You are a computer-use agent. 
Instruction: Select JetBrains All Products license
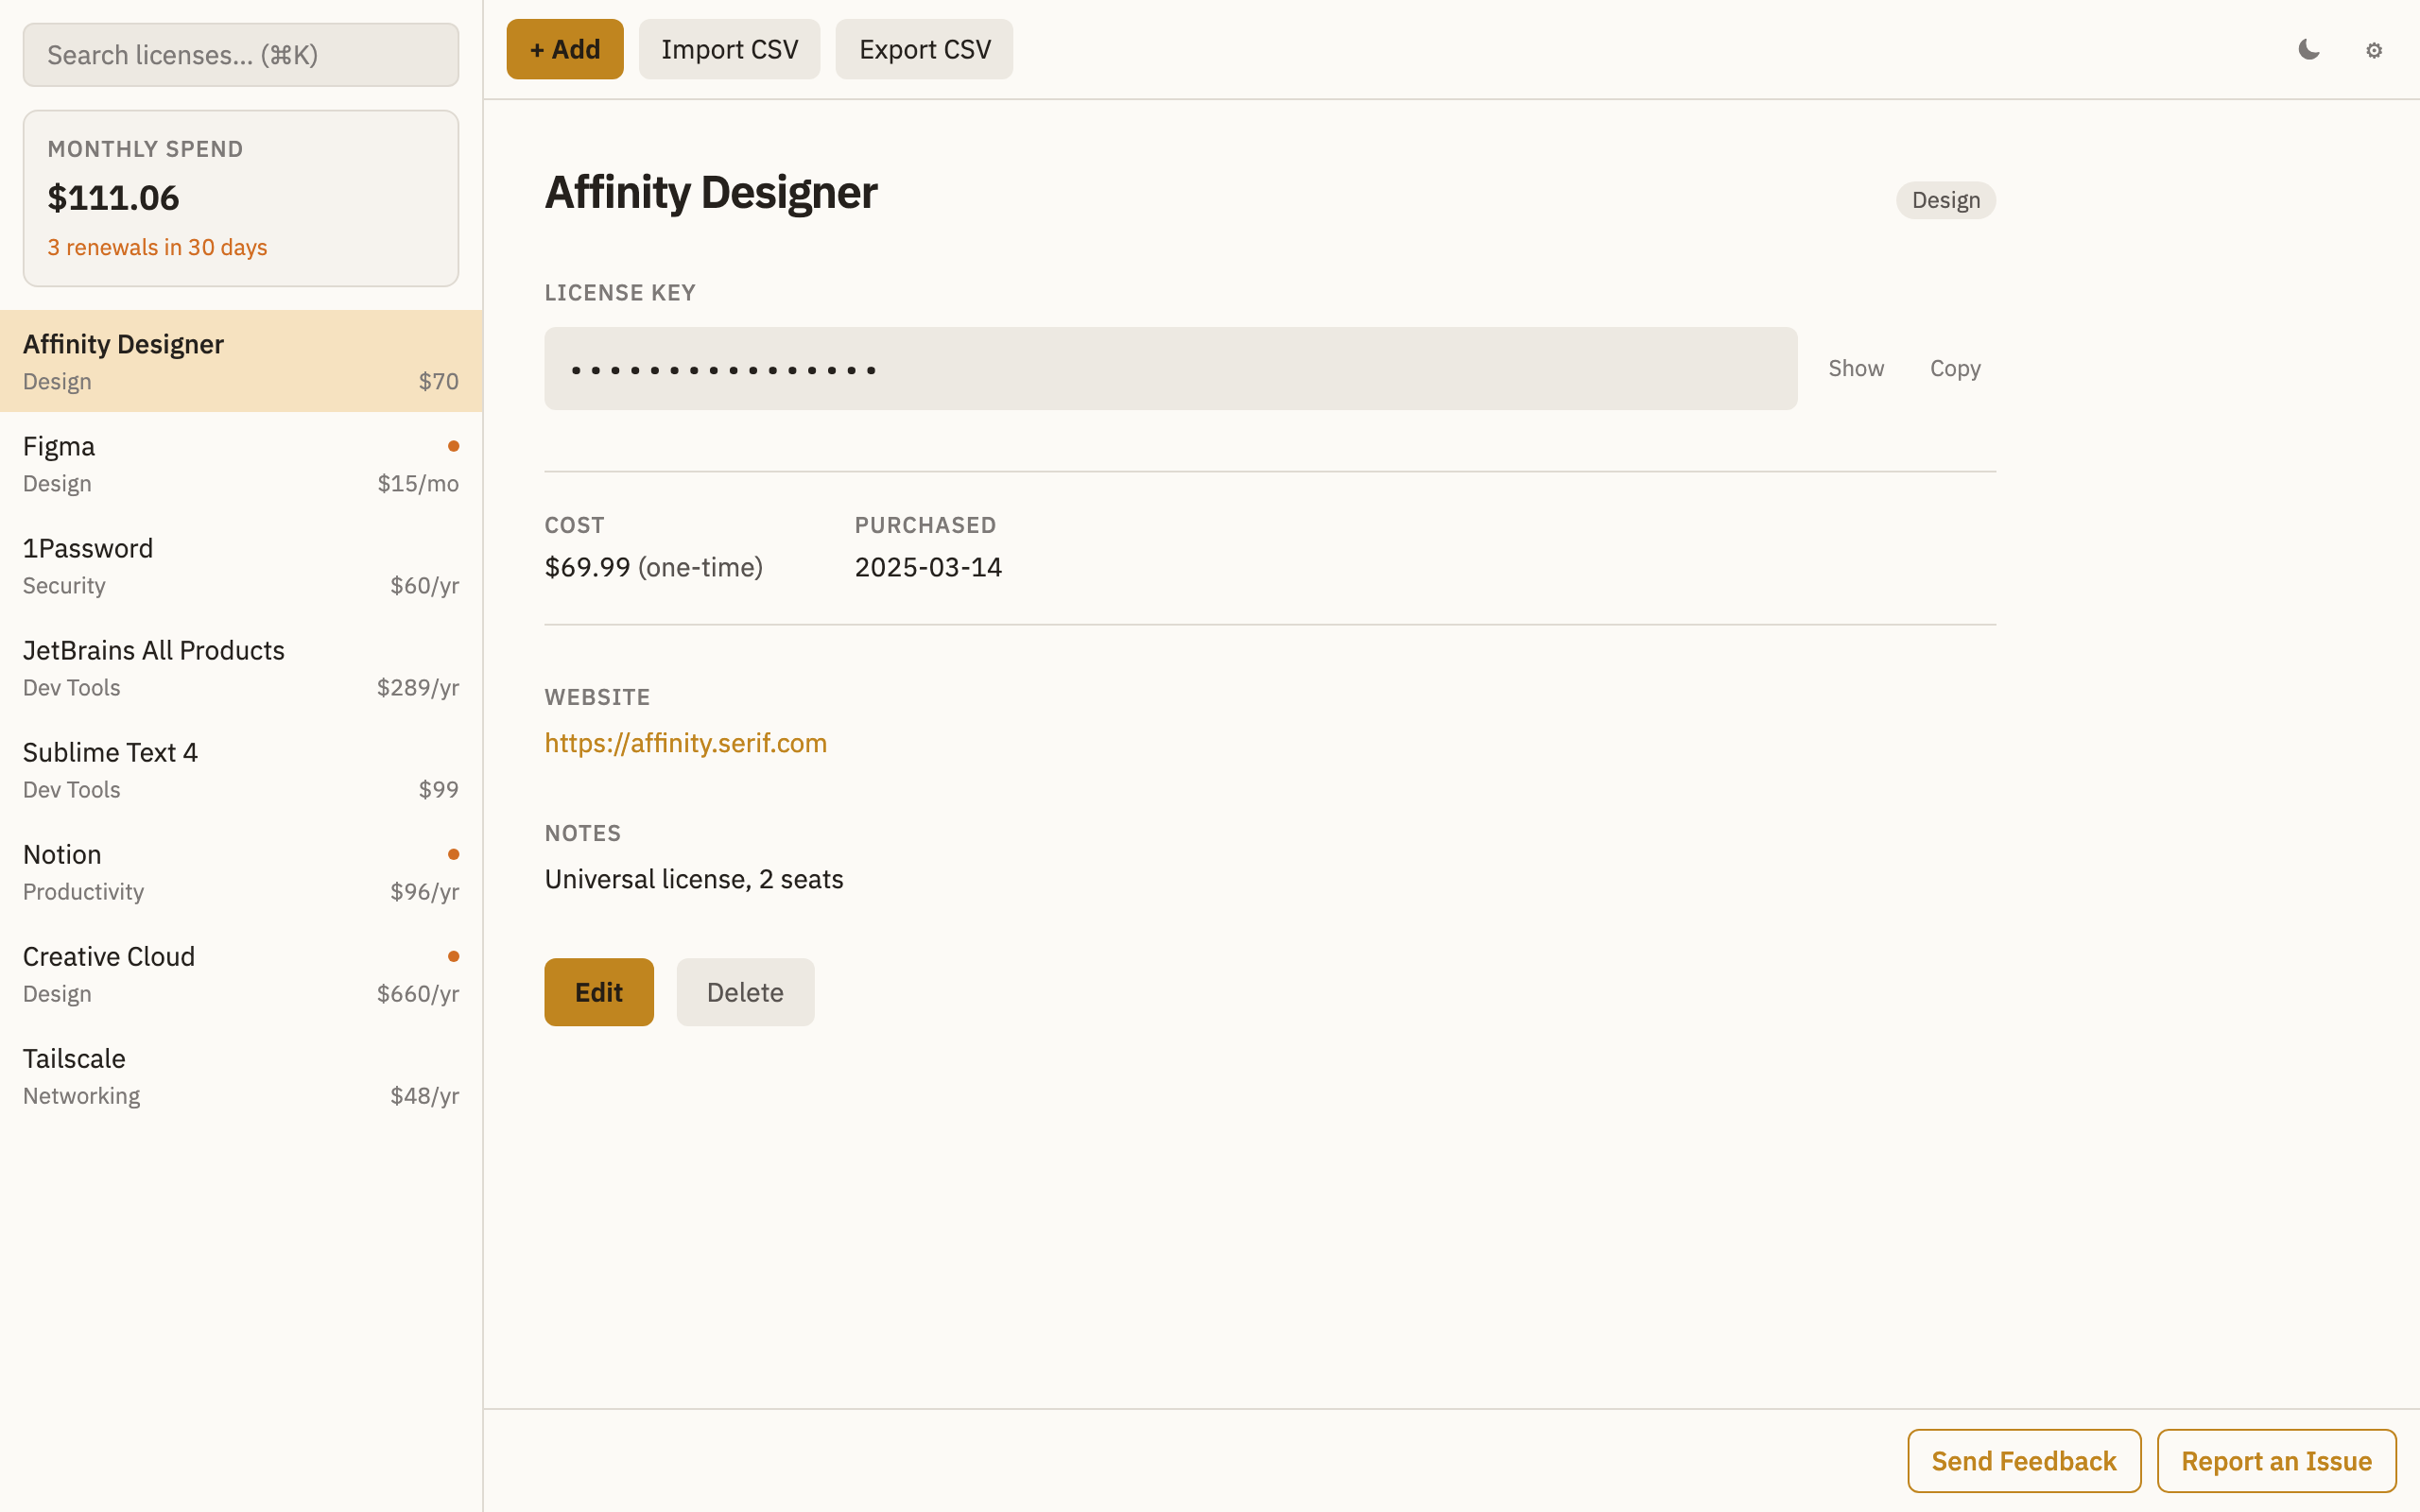click(x=241, y=668)
